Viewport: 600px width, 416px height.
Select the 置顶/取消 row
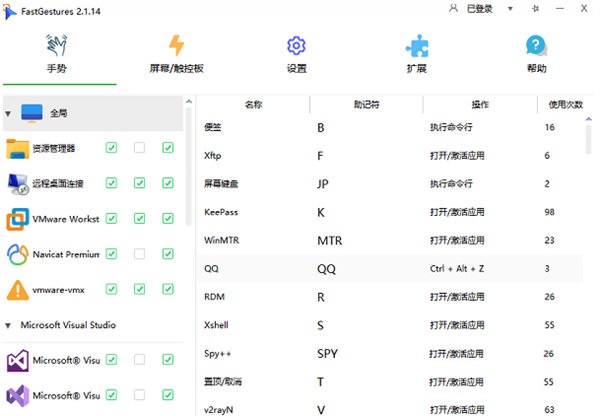390,382
